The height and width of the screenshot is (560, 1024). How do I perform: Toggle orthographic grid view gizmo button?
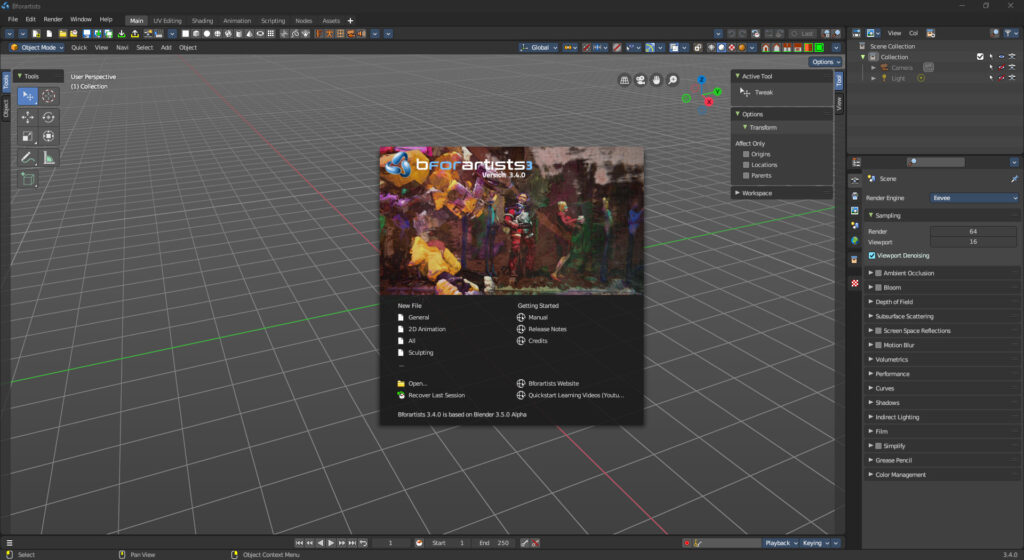click(x=624, y=80)
